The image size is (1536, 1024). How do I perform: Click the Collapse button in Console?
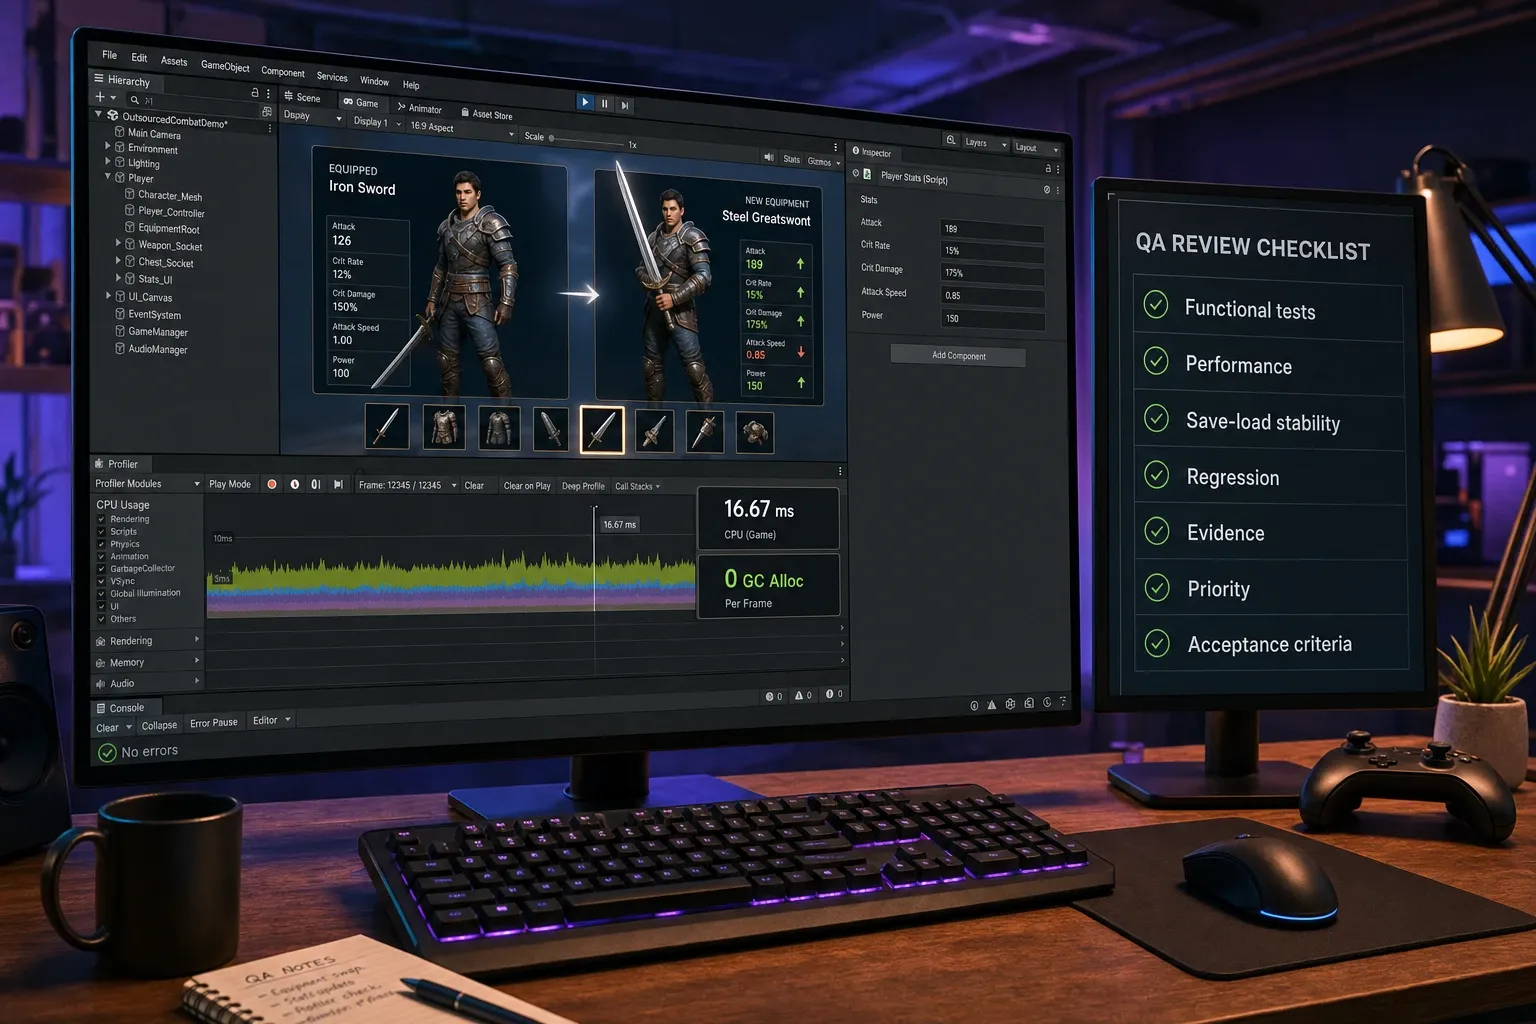coord(159,726)
